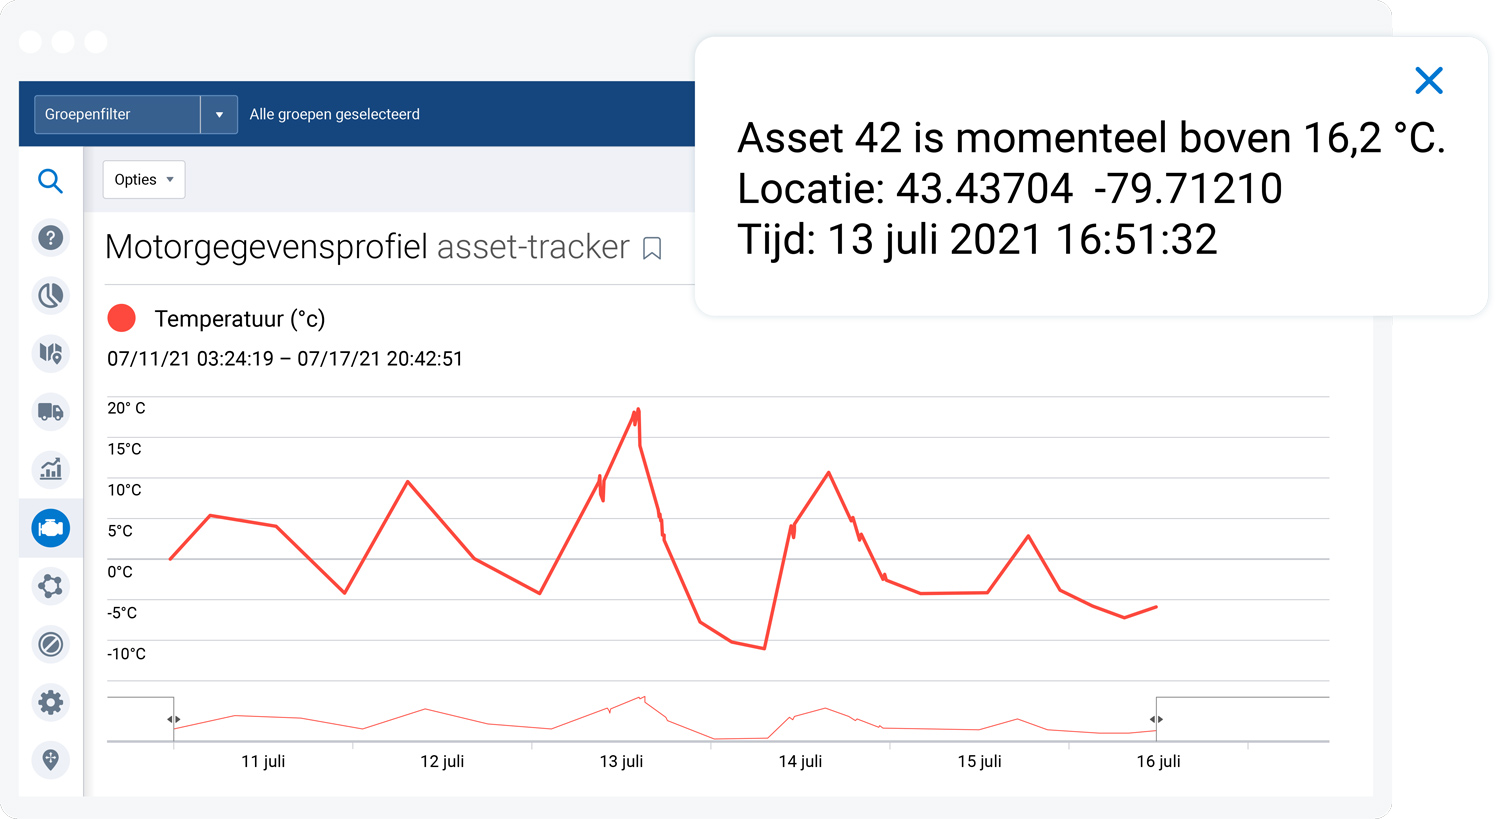Click the '-10°C' y-axis label
This screenshot has height=819, width=1496.
[126, 654]
